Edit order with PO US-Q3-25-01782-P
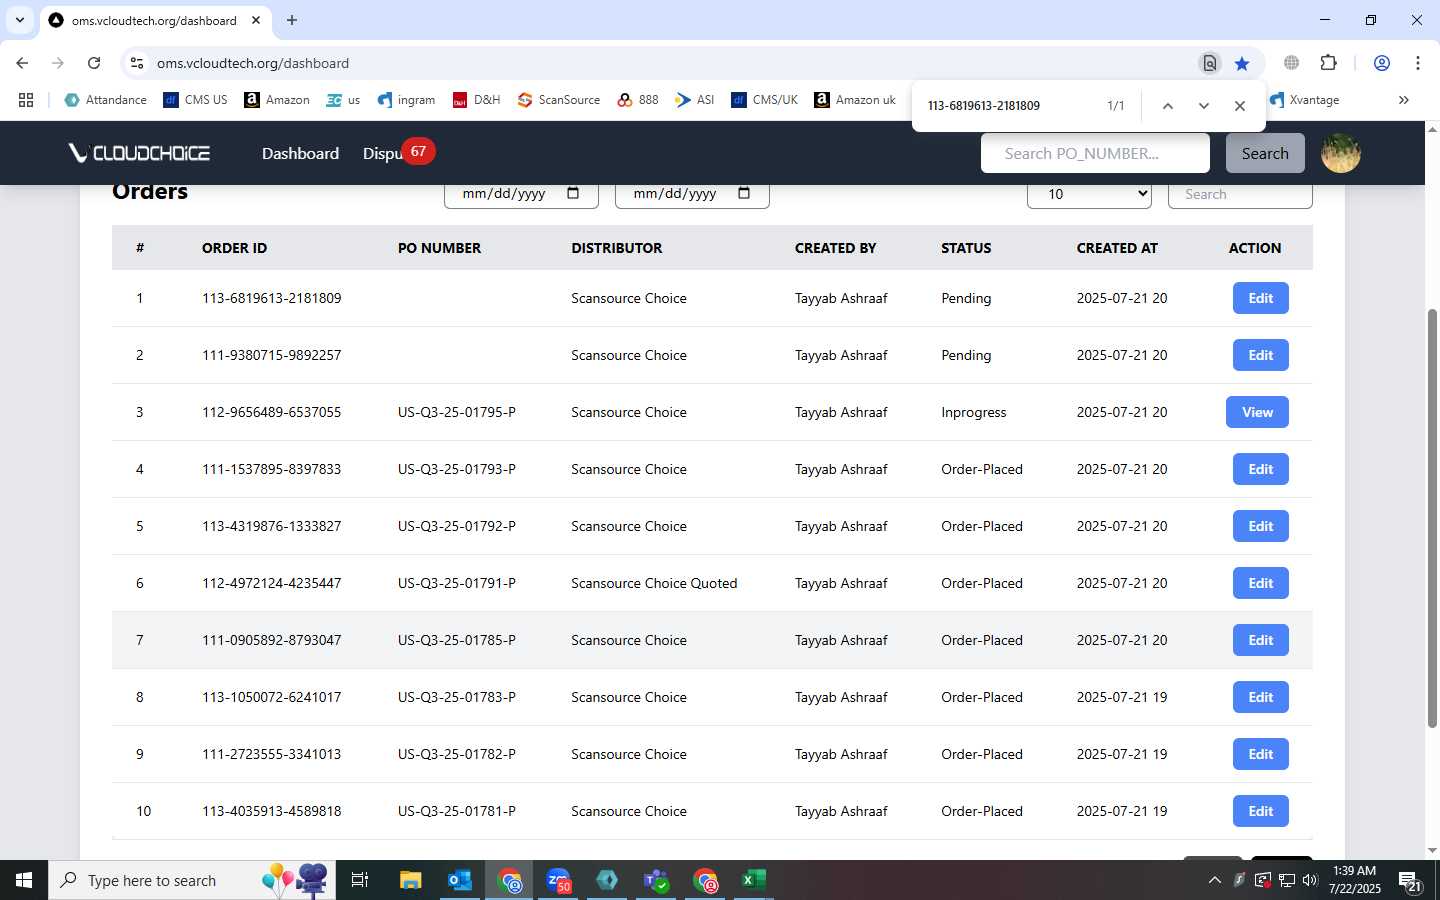The width and height of the screenshot is (1440, 900). [1260, 754]
